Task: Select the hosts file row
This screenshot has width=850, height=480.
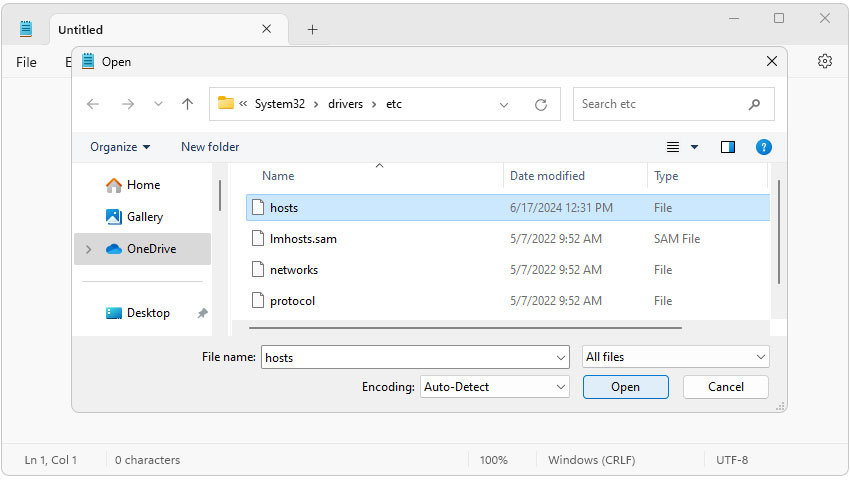Action: (x=508, y=208)
